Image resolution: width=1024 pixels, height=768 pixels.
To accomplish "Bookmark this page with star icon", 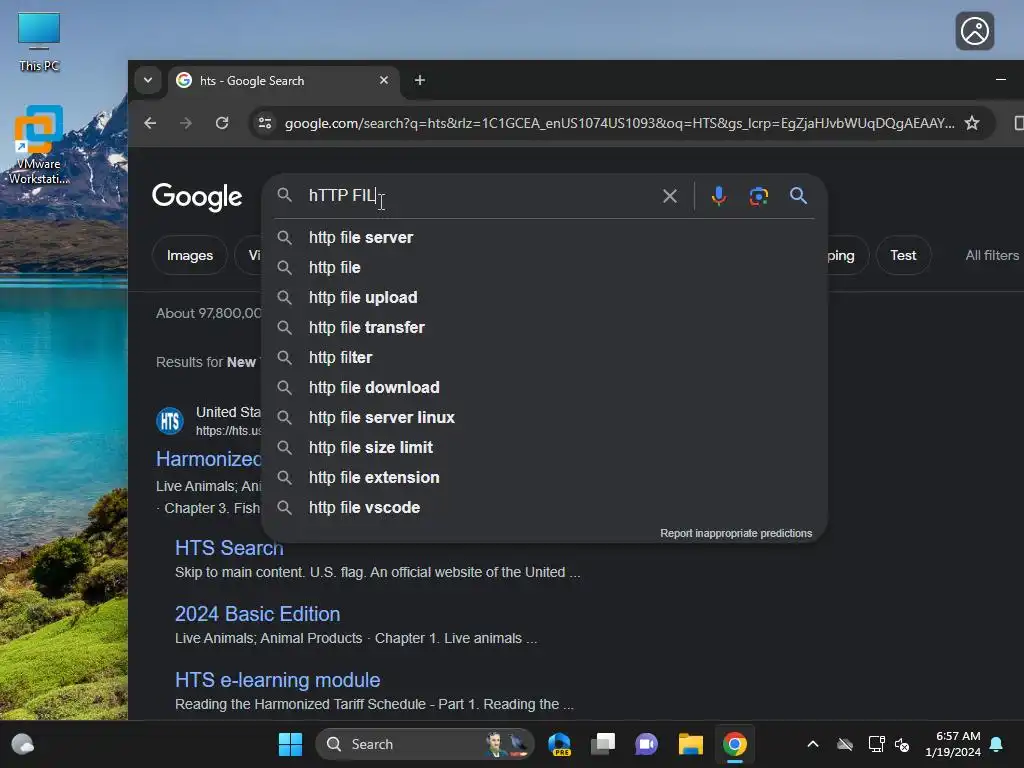I will (972, 123).
